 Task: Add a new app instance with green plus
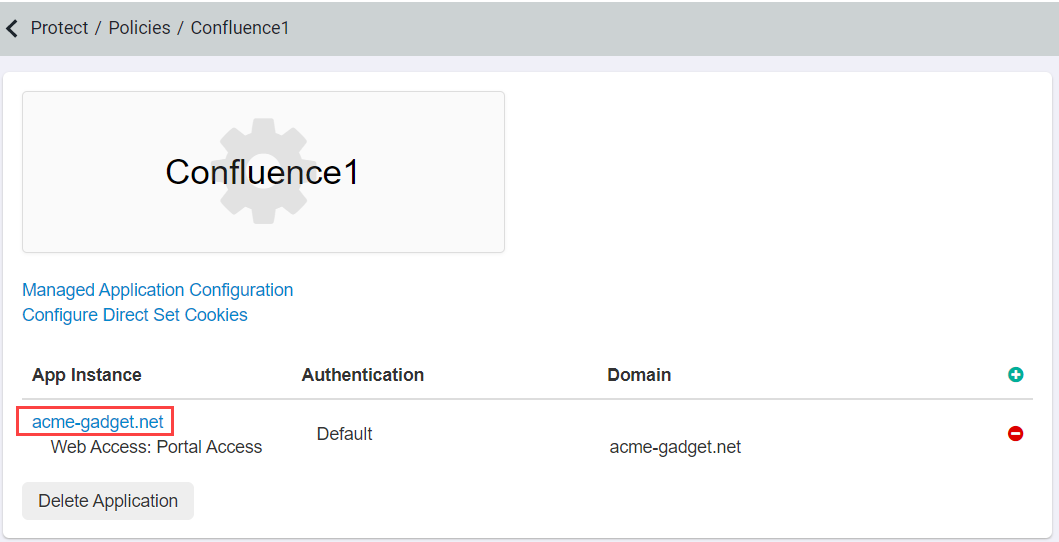point(1015,375)
